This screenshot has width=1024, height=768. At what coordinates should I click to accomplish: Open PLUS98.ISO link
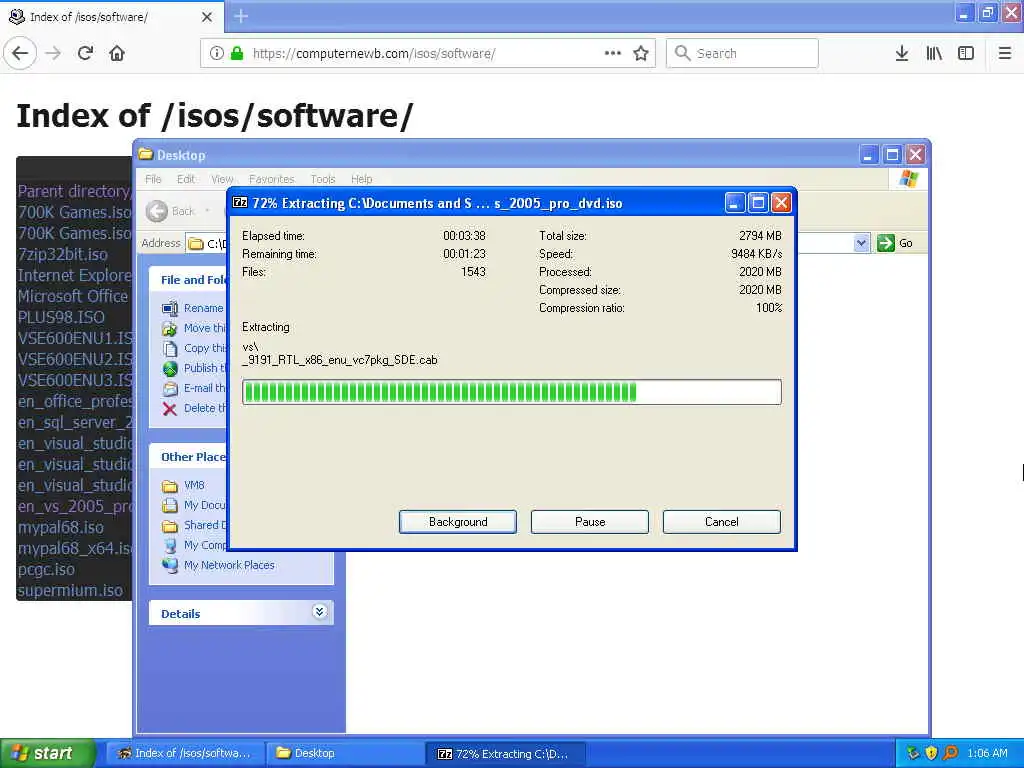click(61, 317)
